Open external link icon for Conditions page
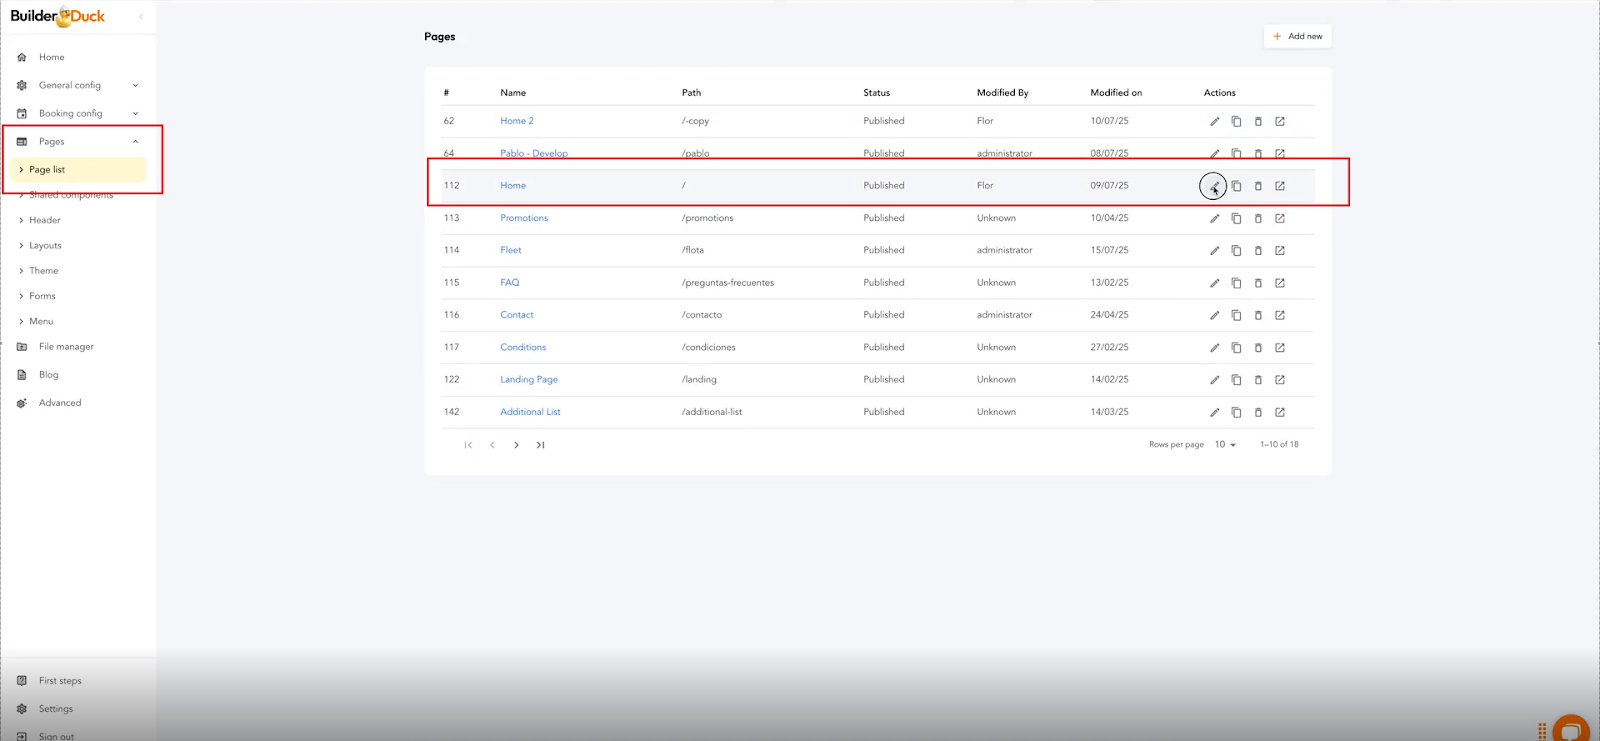1600x741 pixels. [x=1280, y=348]
